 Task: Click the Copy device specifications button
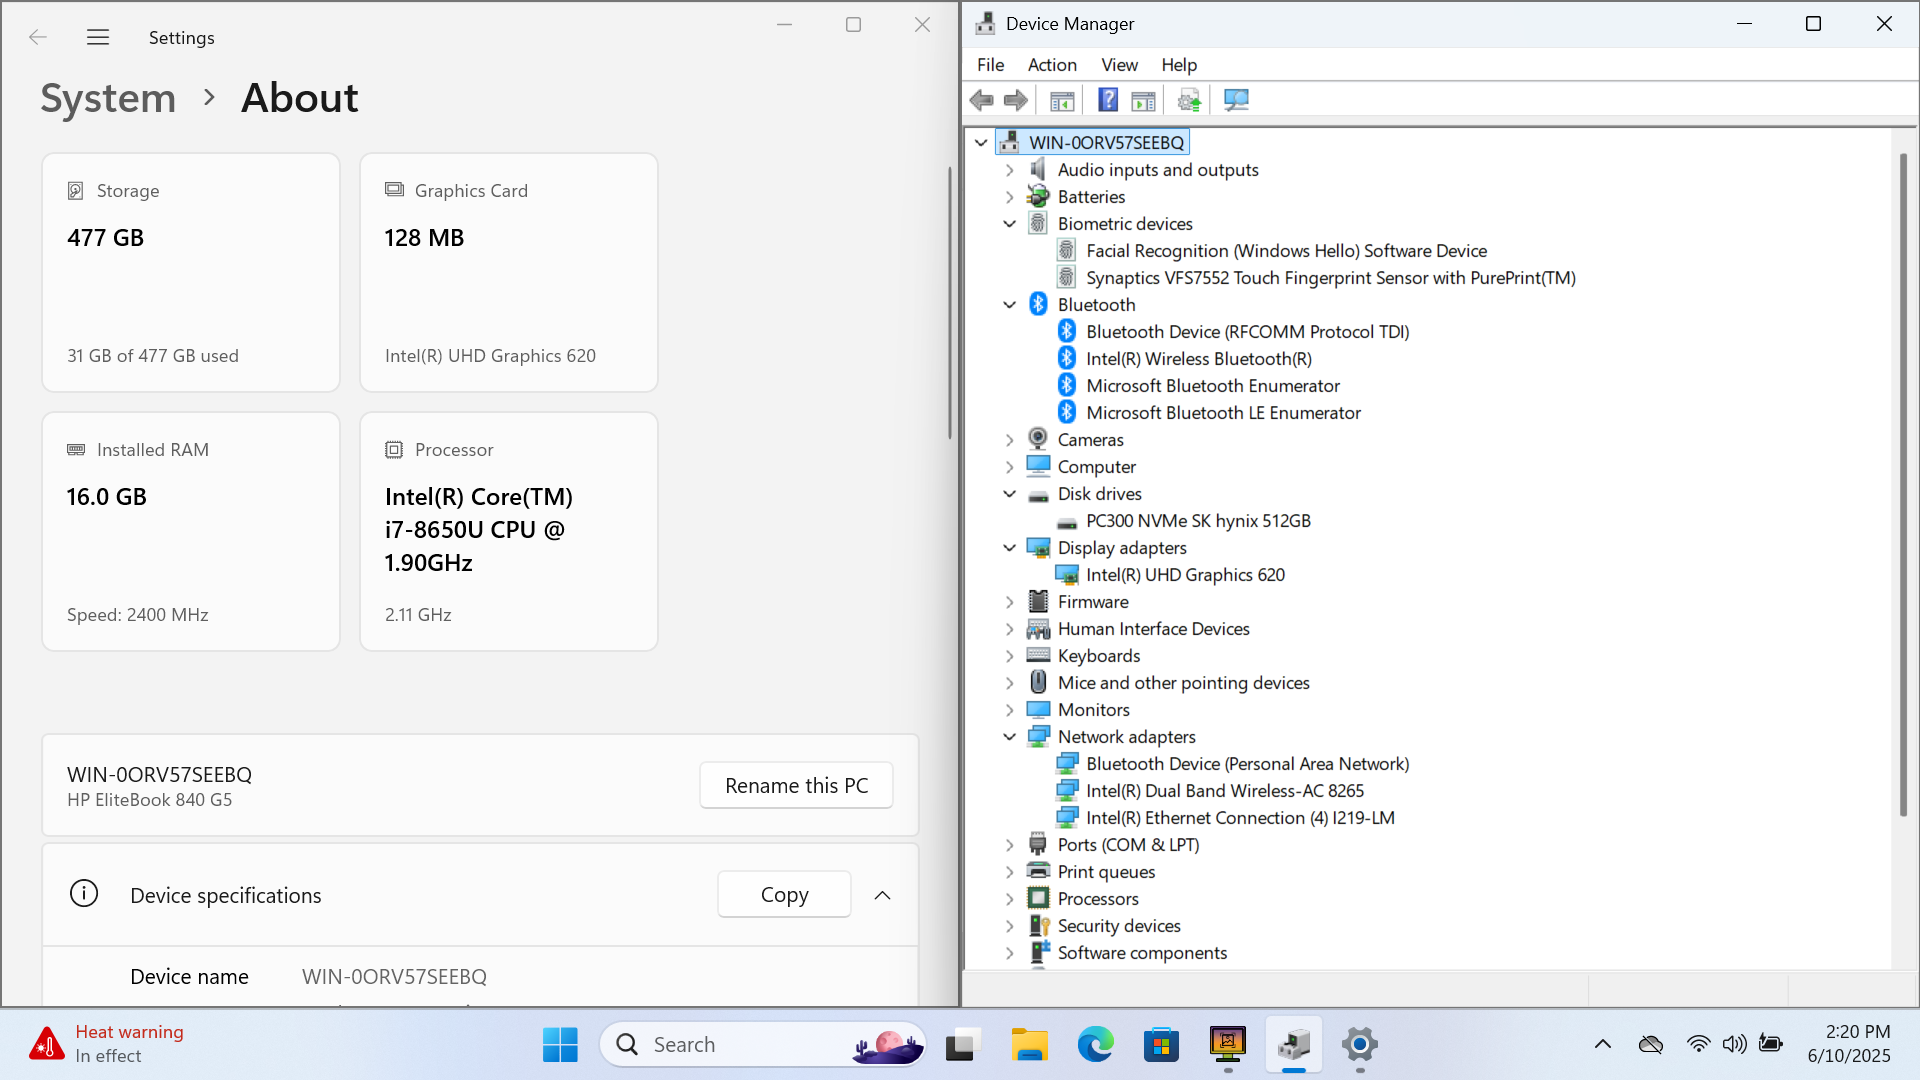784,895
